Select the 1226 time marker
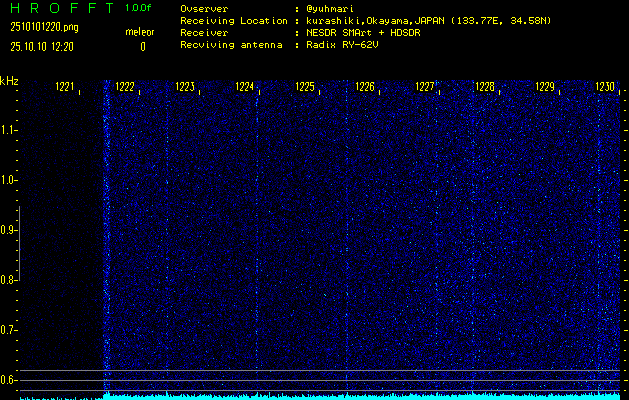The height and width of the screenshot is (400, 629). 365,88
